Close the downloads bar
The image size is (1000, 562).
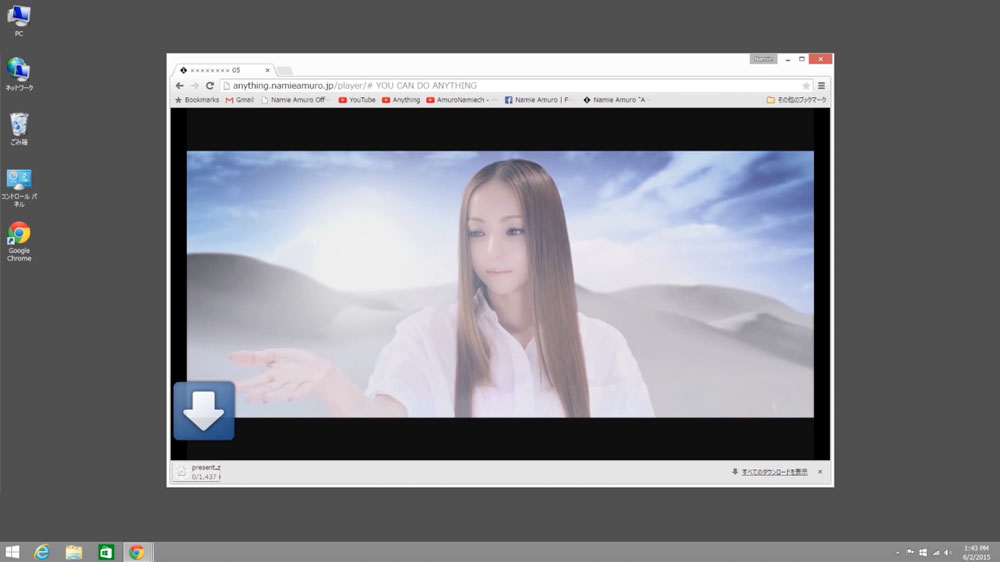(x=820, y=472)
